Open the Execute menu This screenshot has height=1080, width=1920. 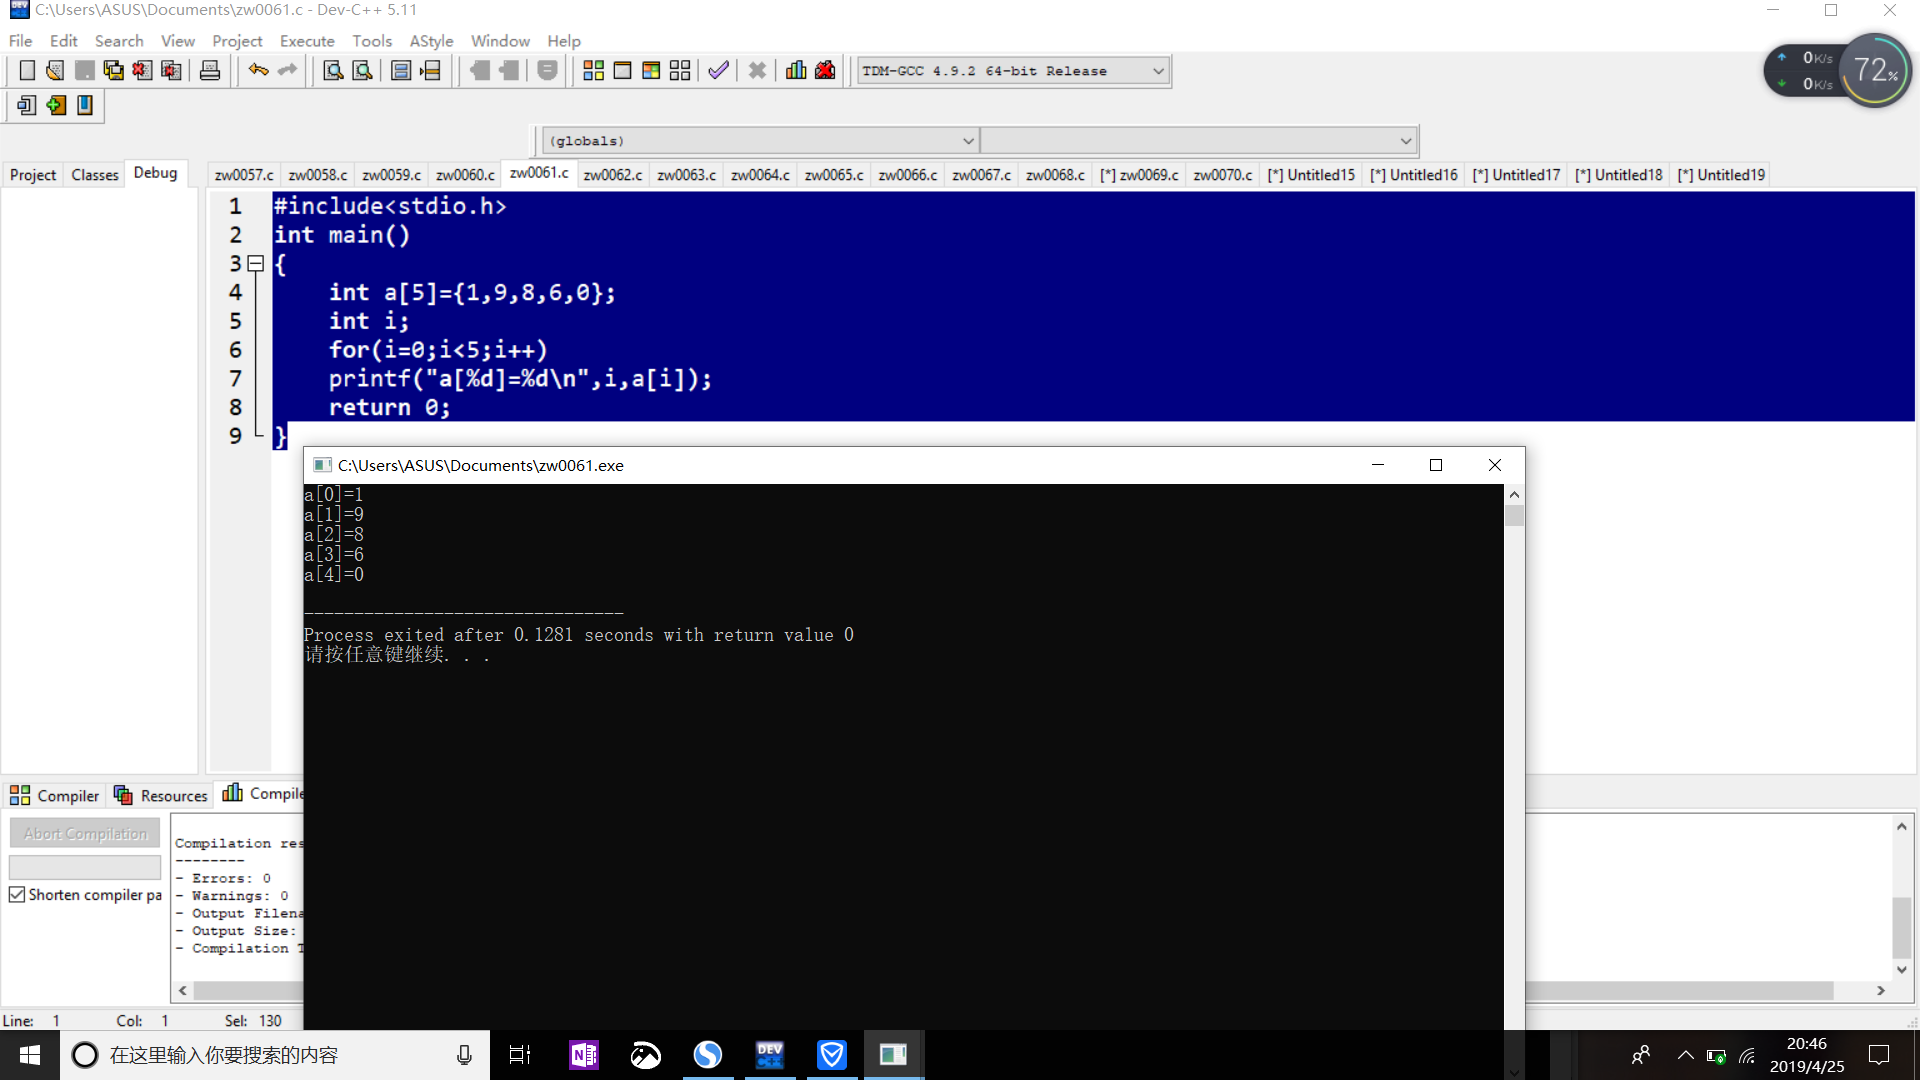(x=307, y=41)
